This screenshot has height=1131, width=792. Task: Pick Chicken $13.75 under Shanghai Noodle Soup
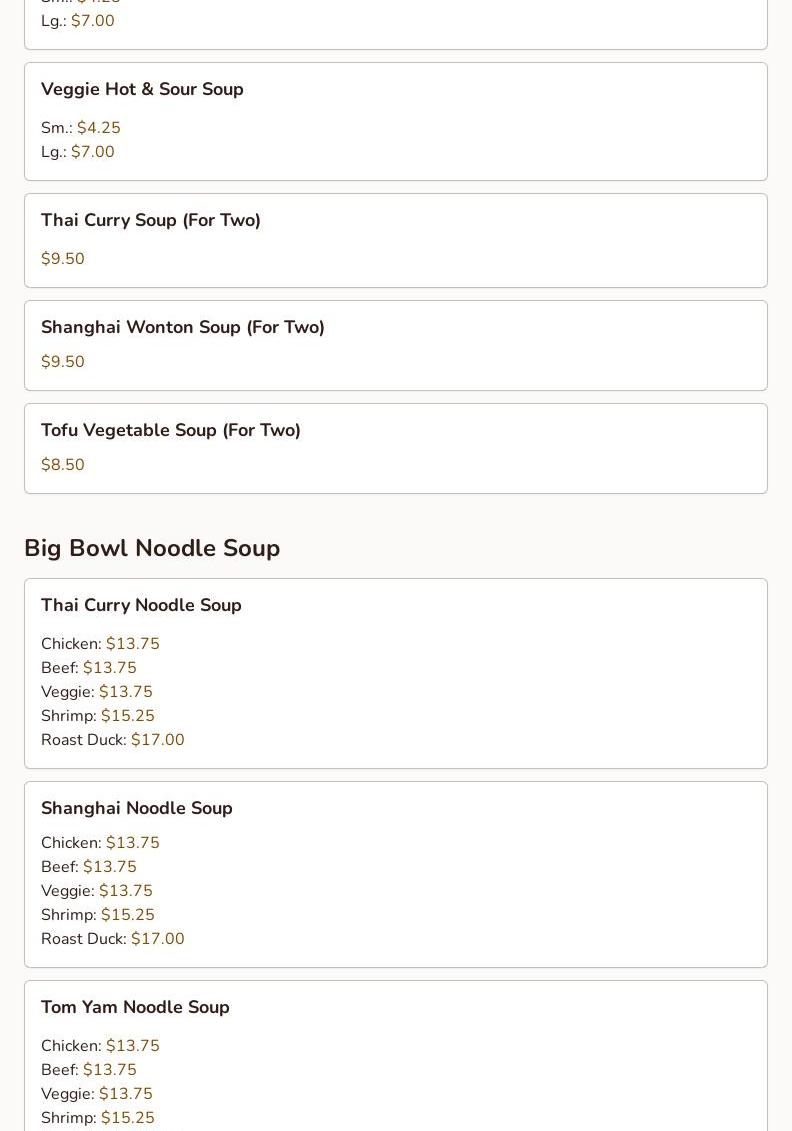tap(100, 842)
